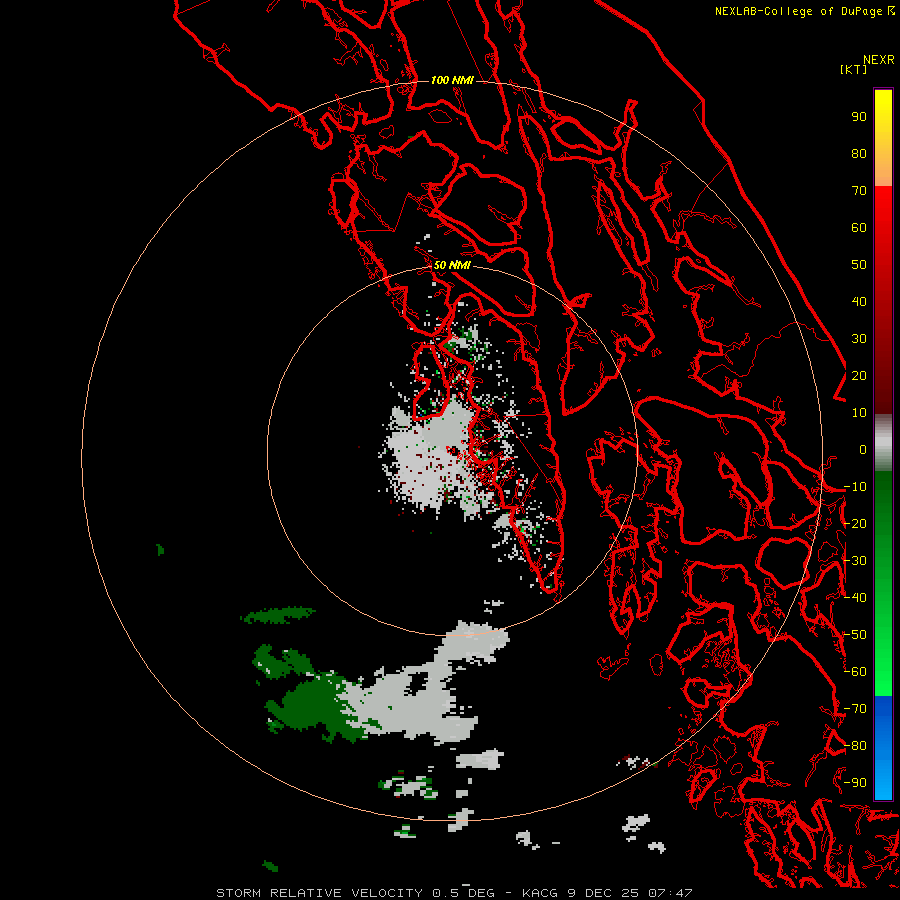Click the '-30' value on the velocity scale
The height and width of the screenshot is (900, 900).
(x=855, y=561)
